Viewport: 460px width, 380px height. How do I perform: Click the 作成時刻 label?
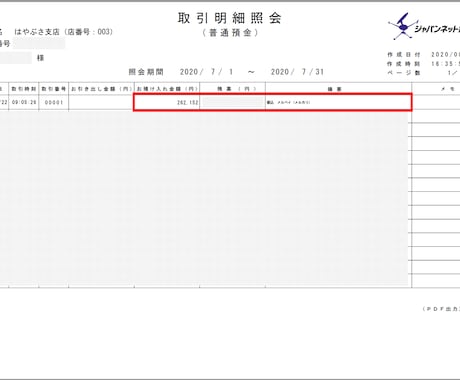point(404,64)
